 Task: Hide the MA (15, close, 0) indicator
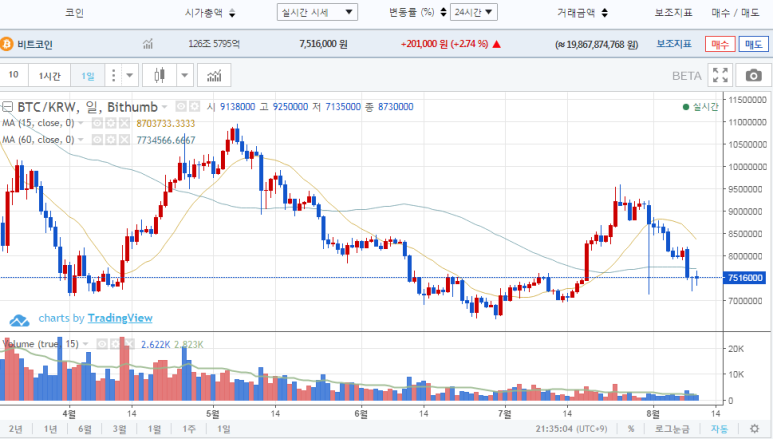99,123
